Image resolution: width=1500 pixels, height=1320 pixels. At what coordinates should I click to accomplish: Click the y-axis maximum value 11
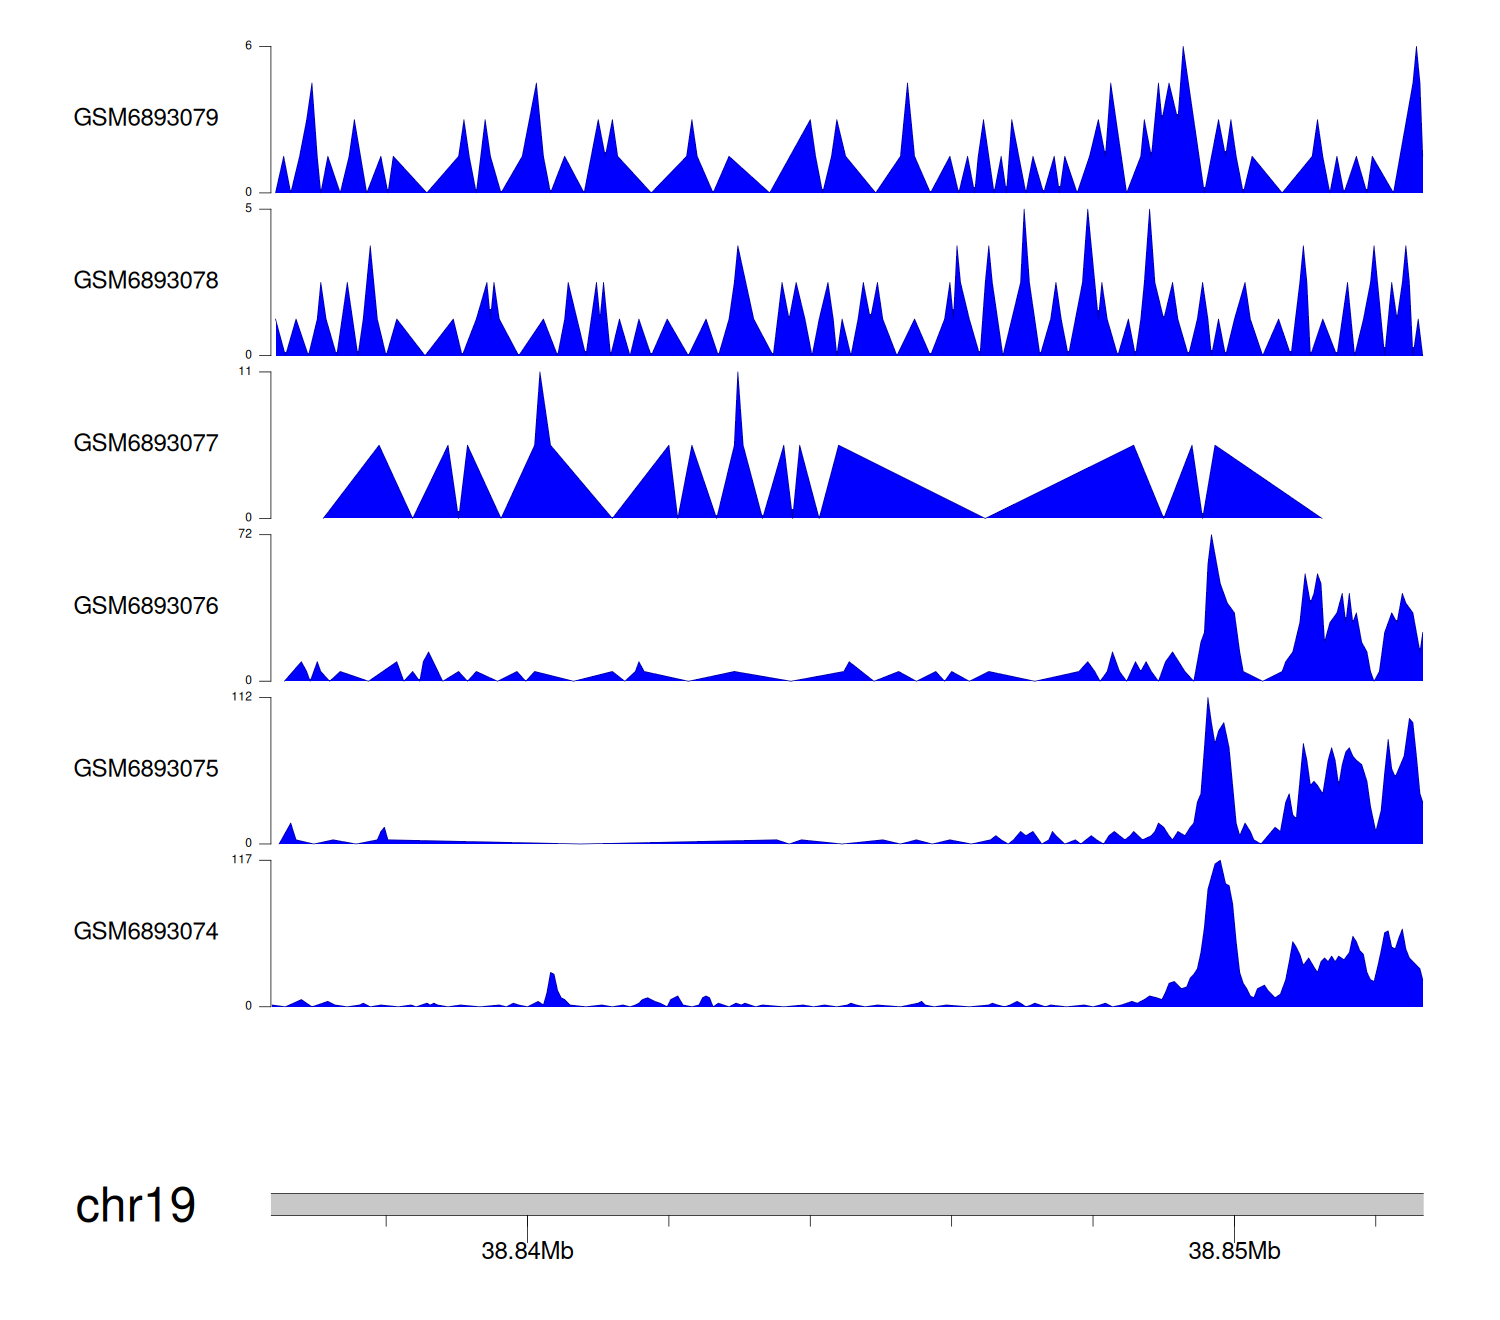(245, 371)
